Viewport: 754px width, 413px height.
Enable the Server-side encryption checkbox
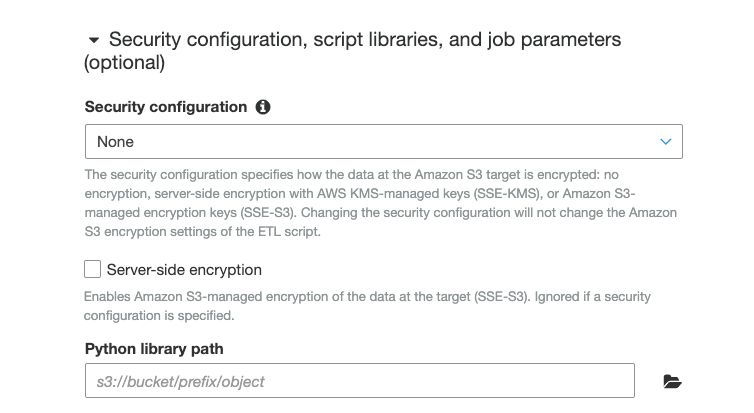(x=93, y=269)
